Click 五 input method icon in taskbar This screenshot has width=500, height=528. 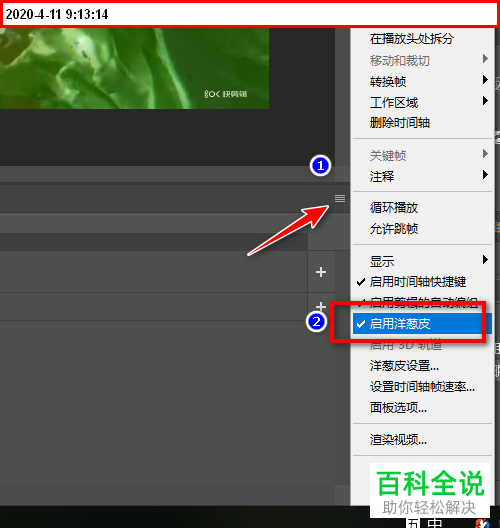[413, 523]
